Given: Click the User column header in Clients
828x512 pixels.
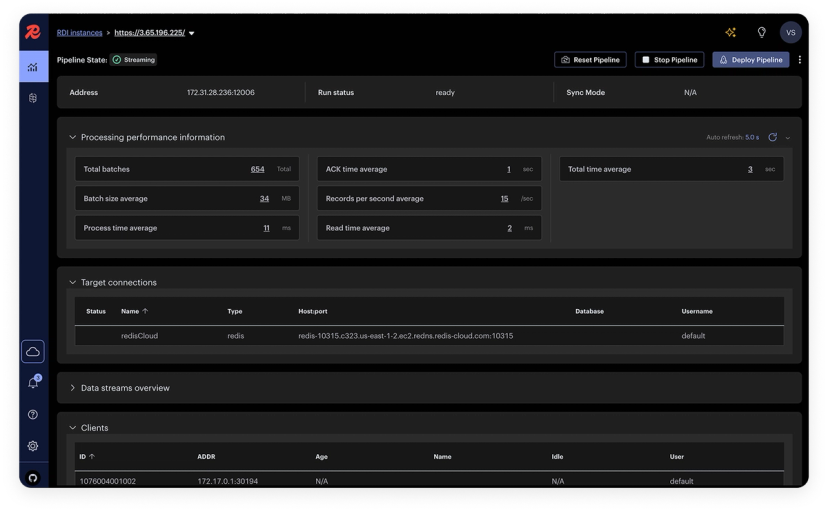Looking at the screenshot, I should pyautogui.click(x=677, y=457).
